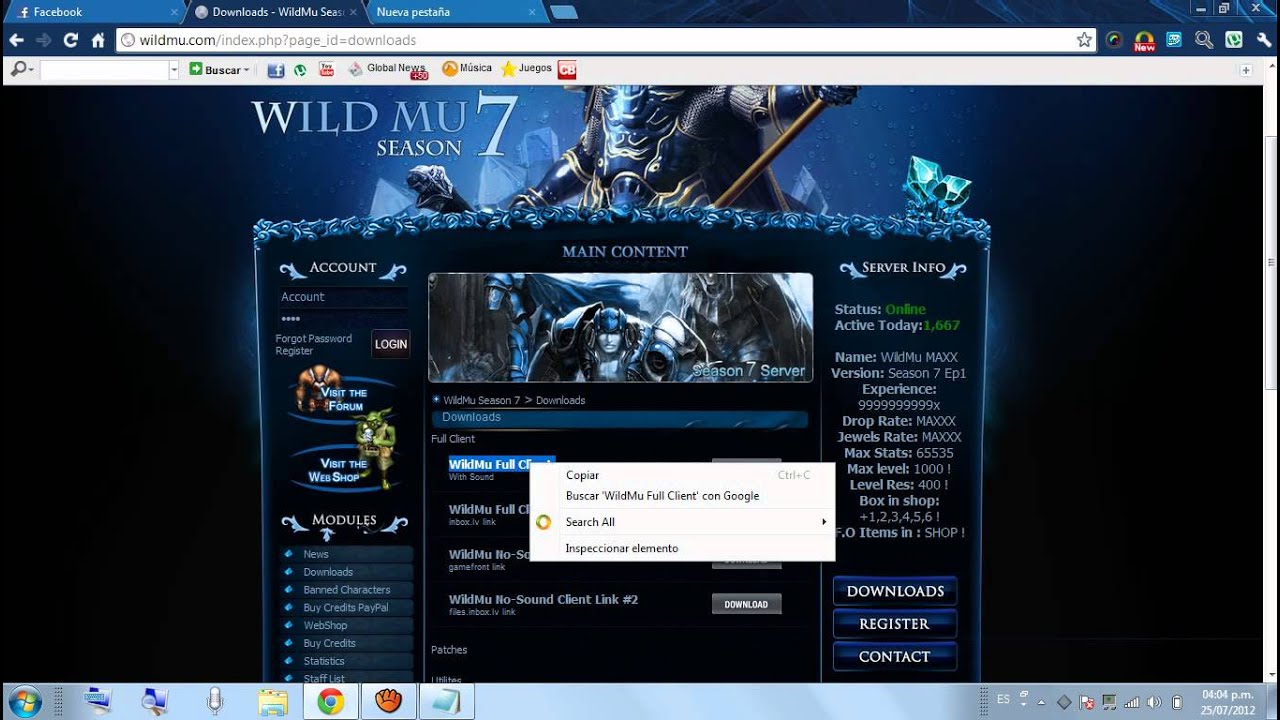This screenshot has width=1280, height=720.
Task: Open the Register link under Account
Action: 294,351
